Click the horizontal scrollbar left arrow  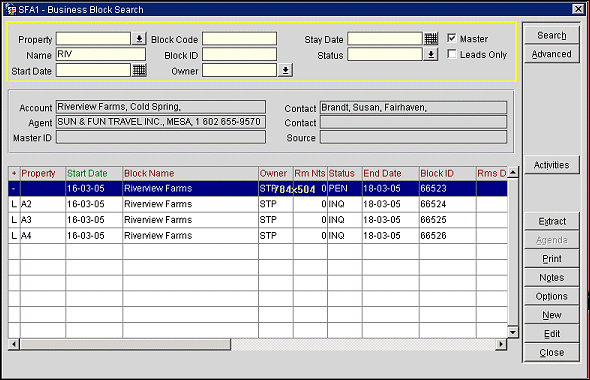pyautogui.click(x=14, y=344)
